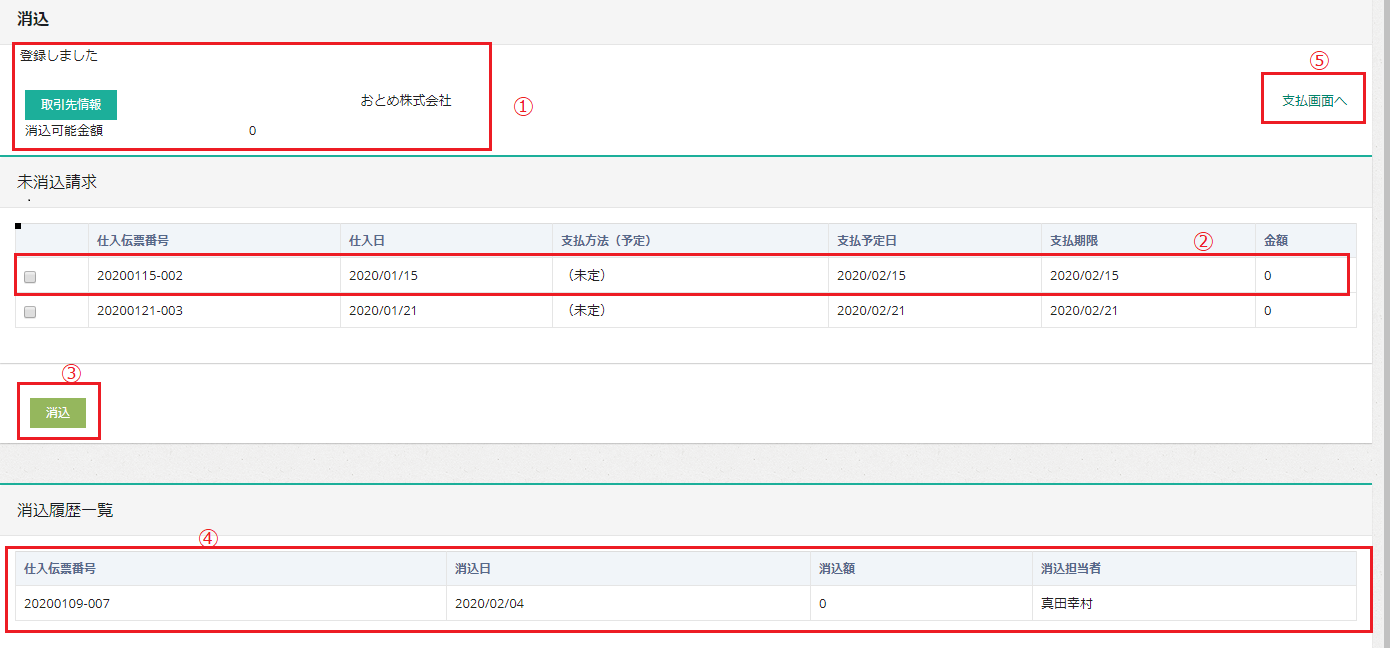Image resolution: width=1390 pixels, height=648 pixels.
Task: Click the 消込担当者 column header
Action: pyautogui.click(x=1071, y=569)
